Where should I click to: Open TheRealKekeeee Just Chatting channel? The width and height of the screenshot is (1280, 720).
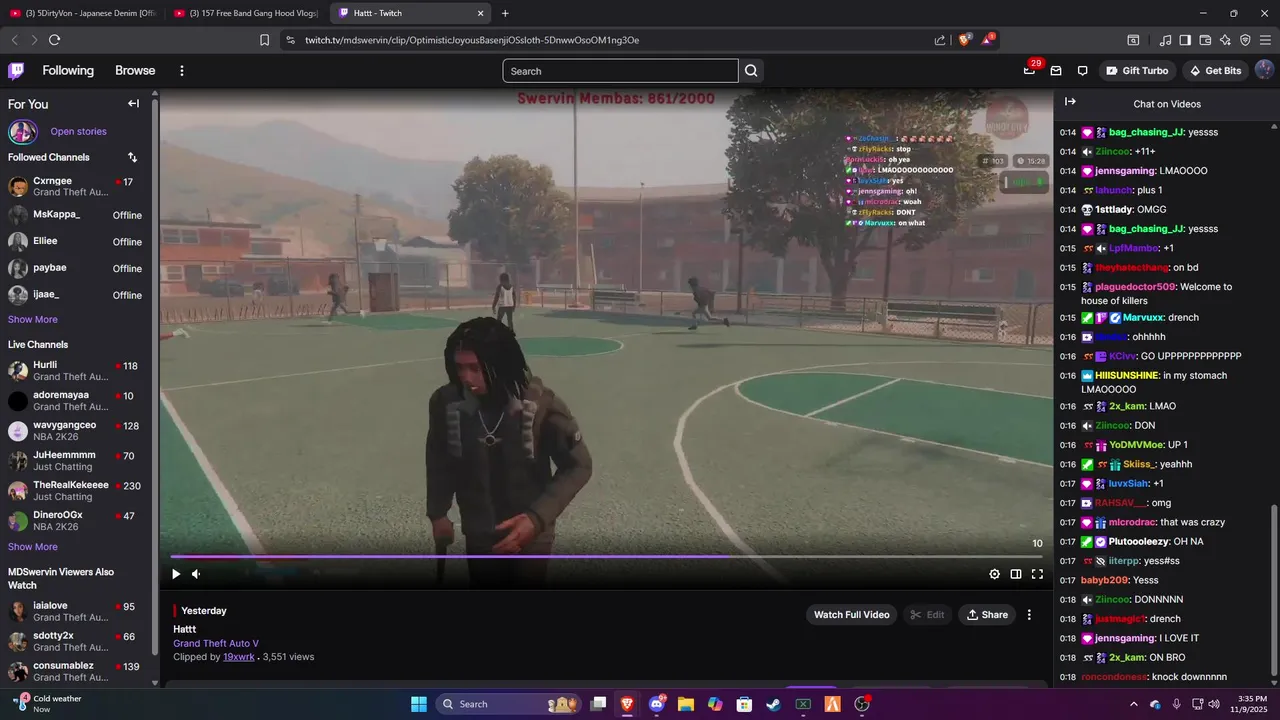click(76, 491)
